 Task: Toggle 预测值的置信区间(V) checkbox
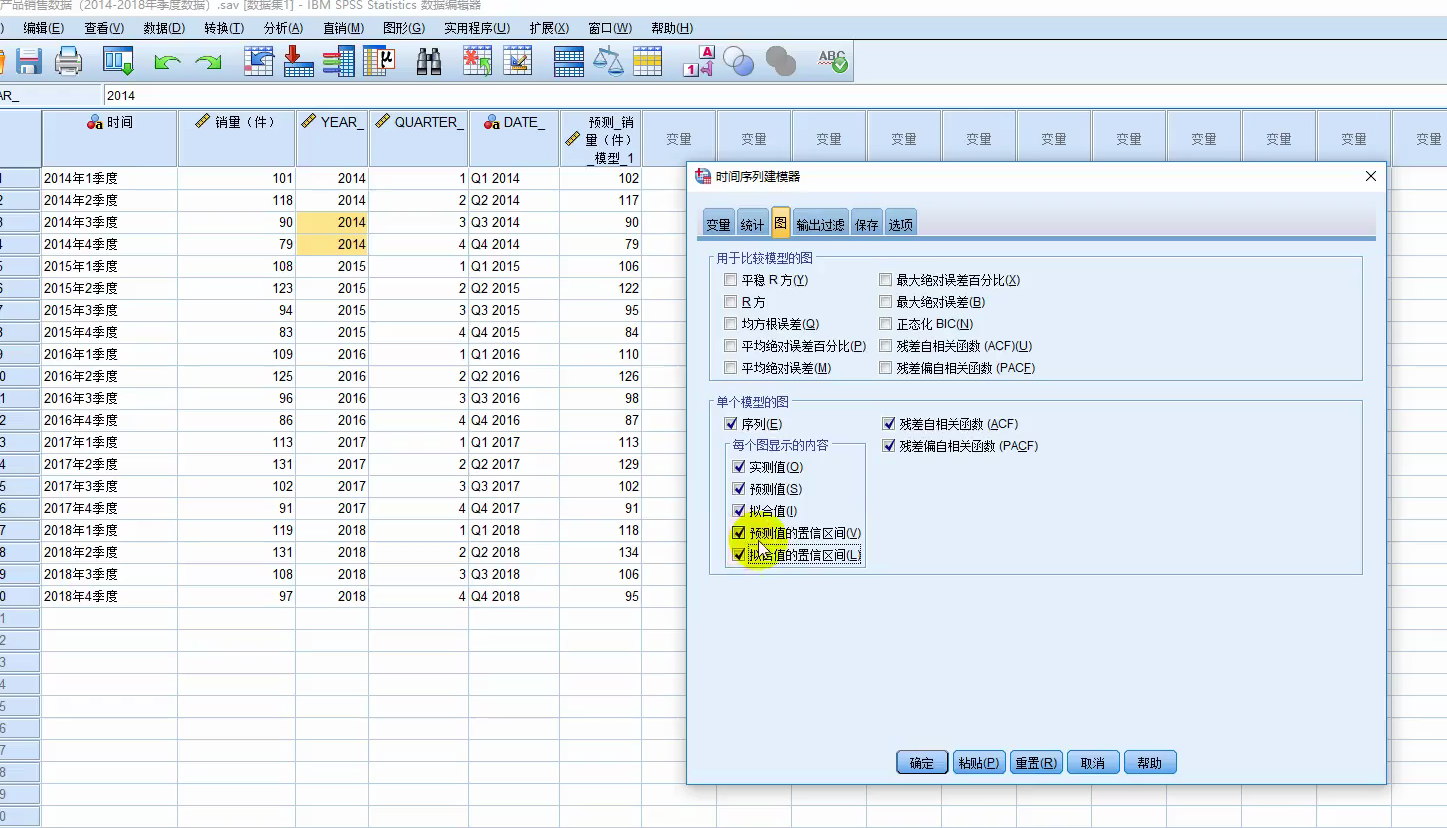739,533
